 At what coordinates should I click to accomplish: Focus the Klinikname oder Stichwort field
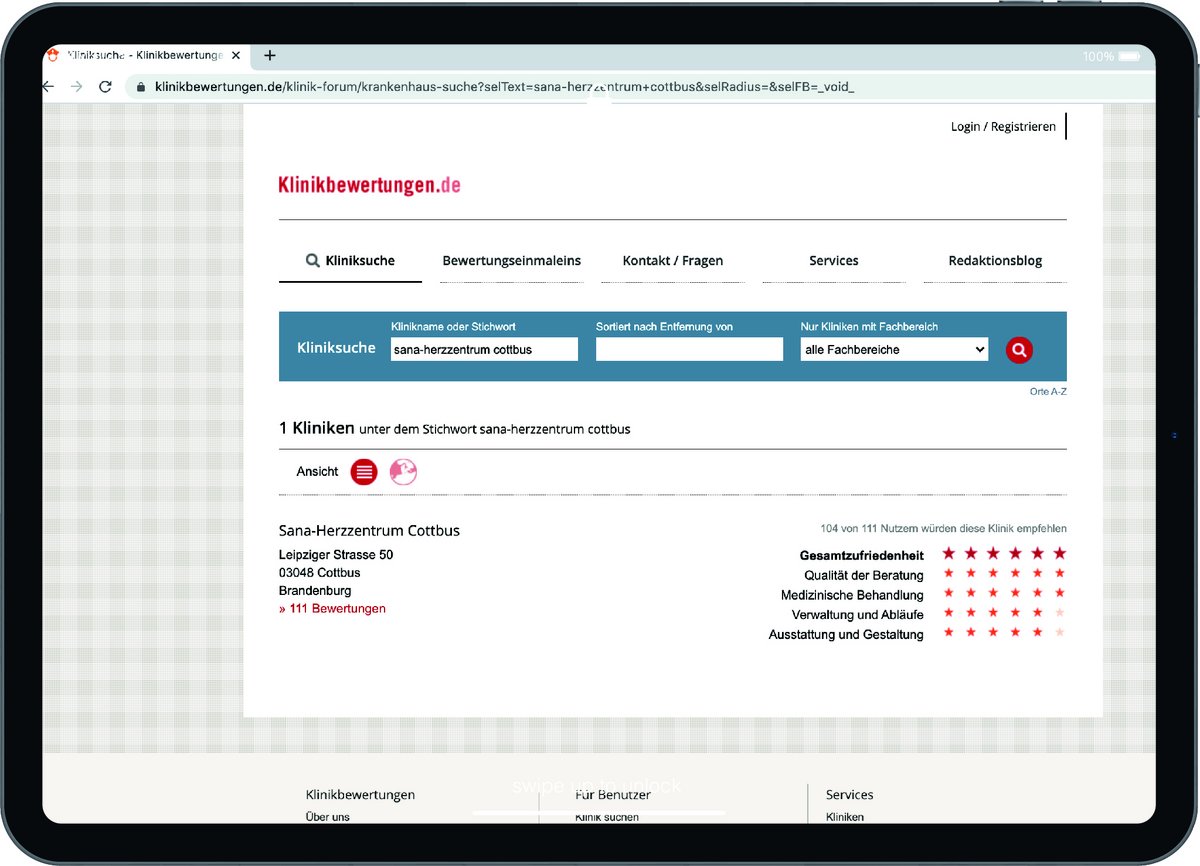pos(484,350)
